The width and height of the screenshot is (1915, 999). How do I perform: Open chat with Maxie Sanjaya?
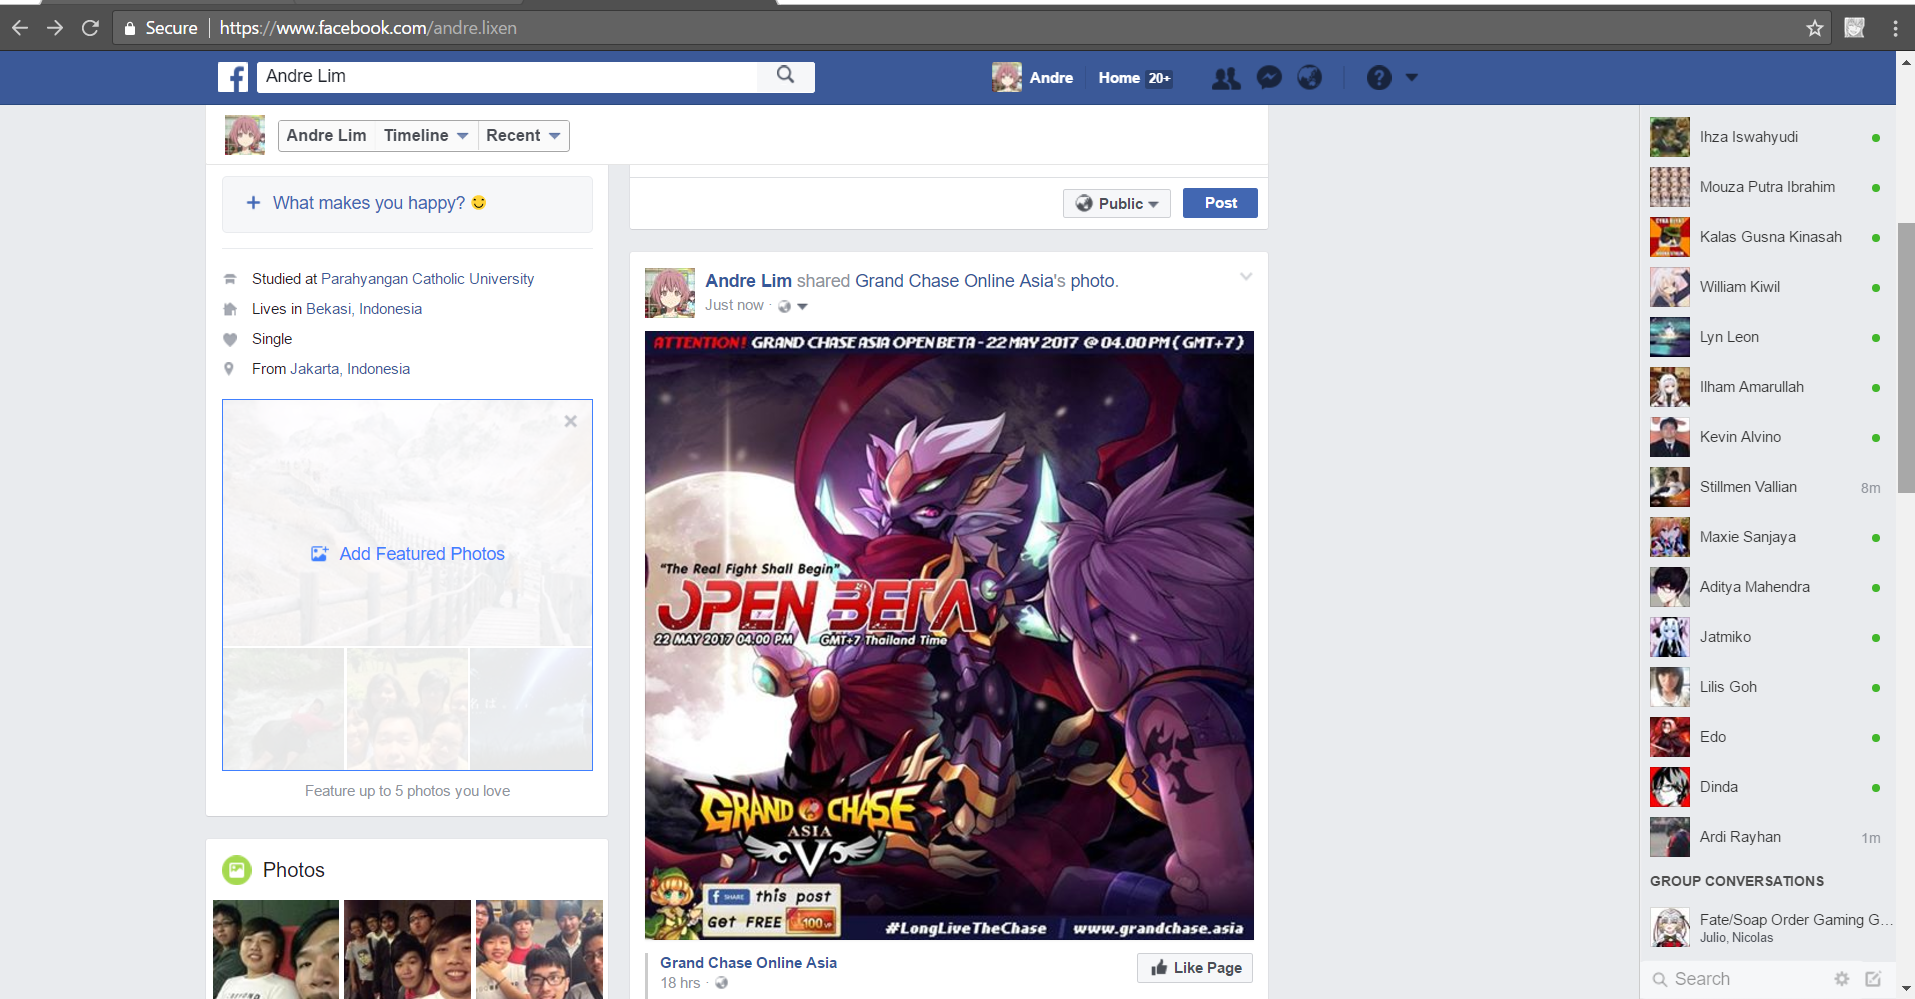[x=1767, y=537]
